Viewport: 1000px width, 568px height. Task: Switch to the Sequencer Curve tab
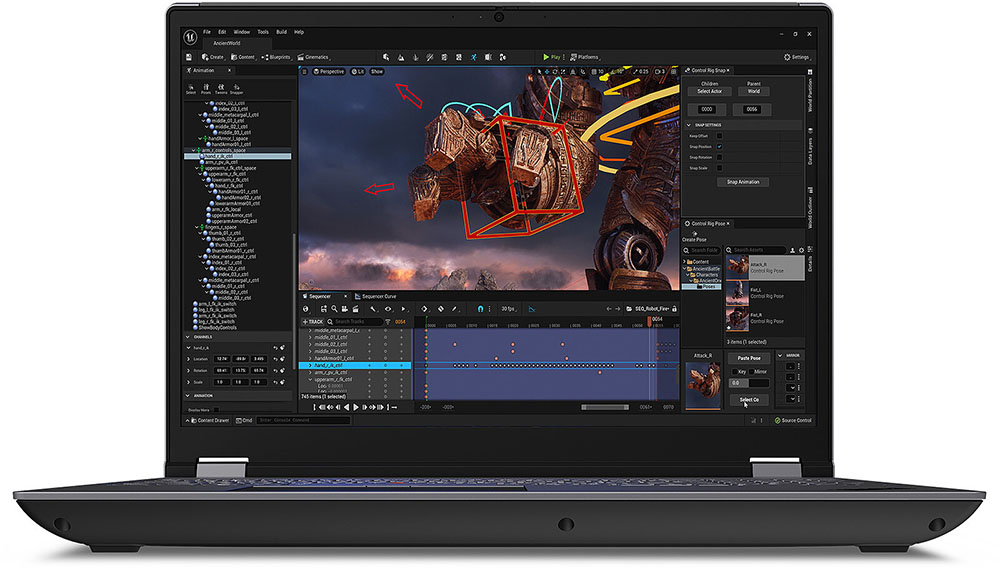(x=376, y=296)
